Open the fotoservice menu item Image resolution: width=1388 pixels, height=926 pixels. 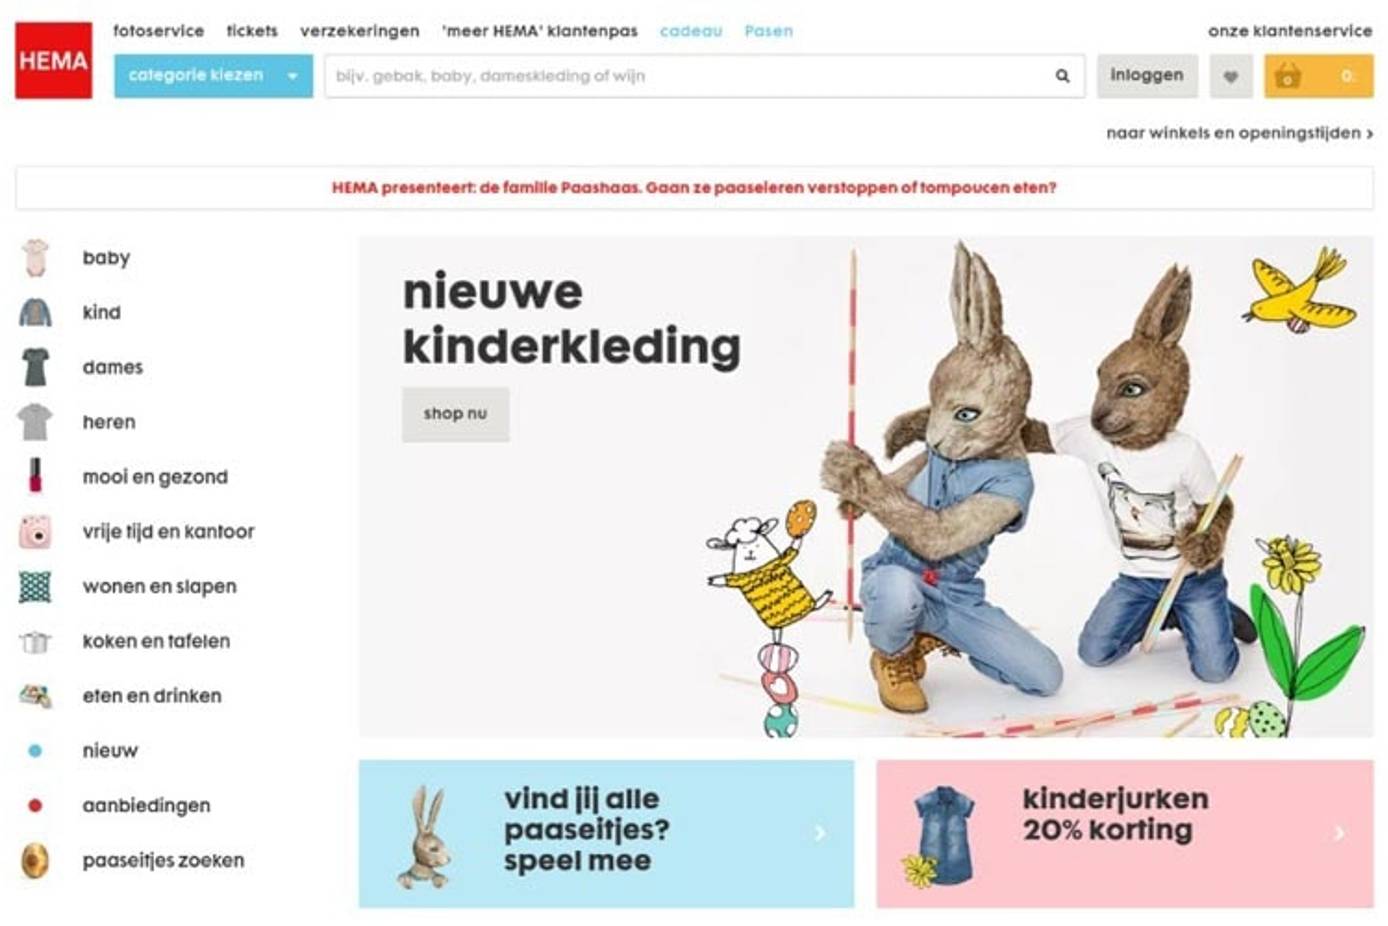158,31
